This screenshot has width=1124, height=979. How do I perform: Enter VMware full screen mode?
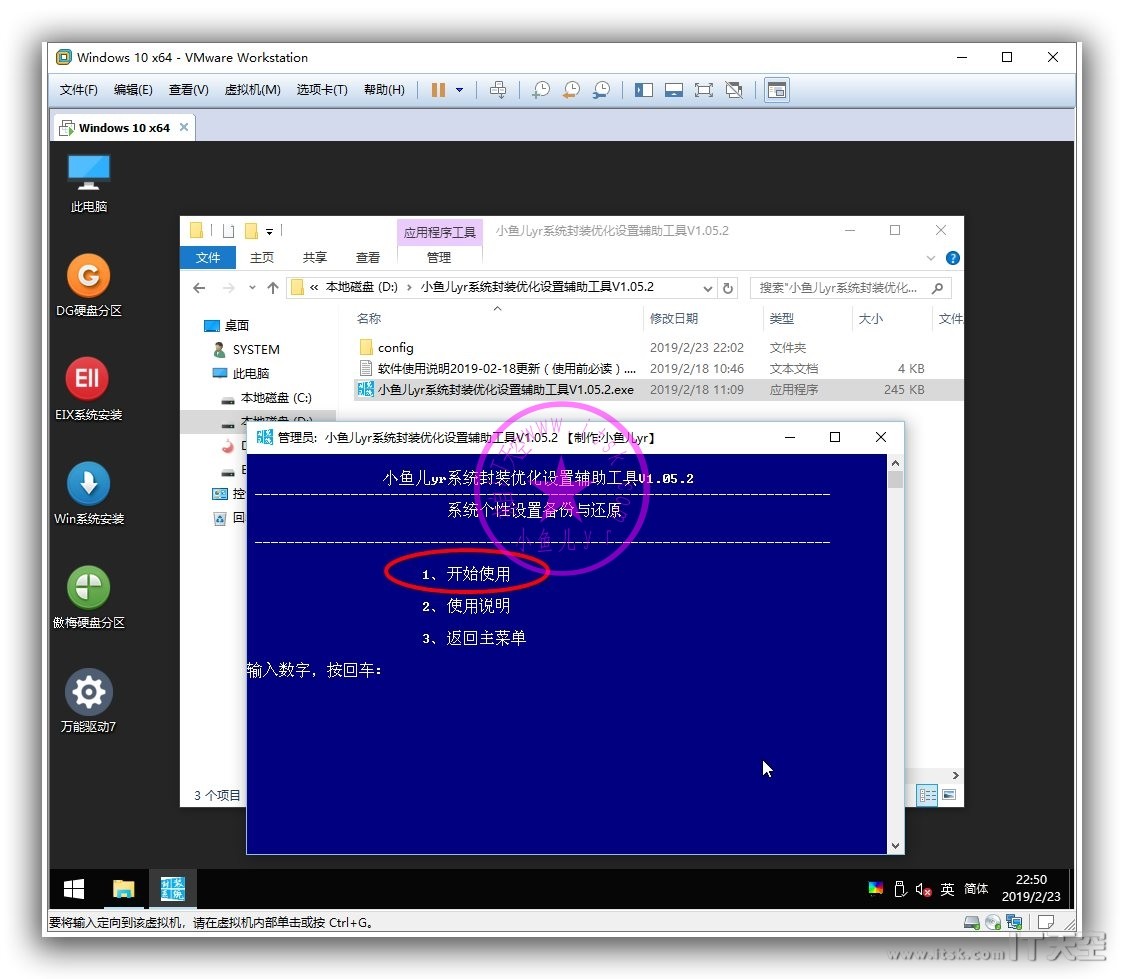click(704, 90)
